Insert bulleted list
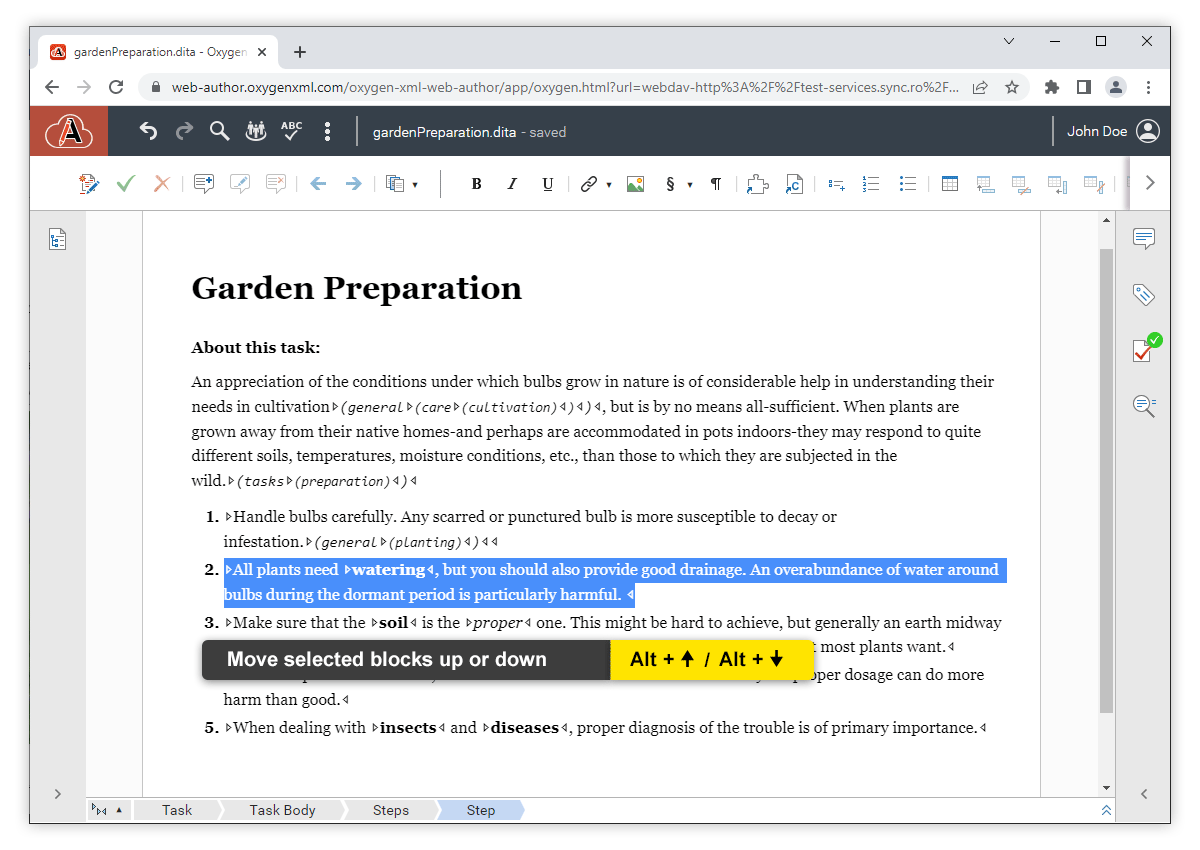The height and width of the screenshot is (850, 1200). (x=907, y=184)
